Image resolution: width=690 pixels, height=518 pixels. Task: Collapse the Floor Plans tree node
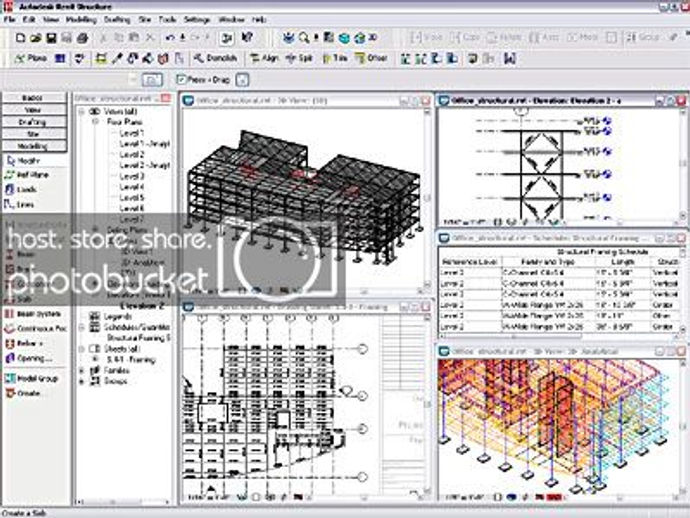coord(95,122)
